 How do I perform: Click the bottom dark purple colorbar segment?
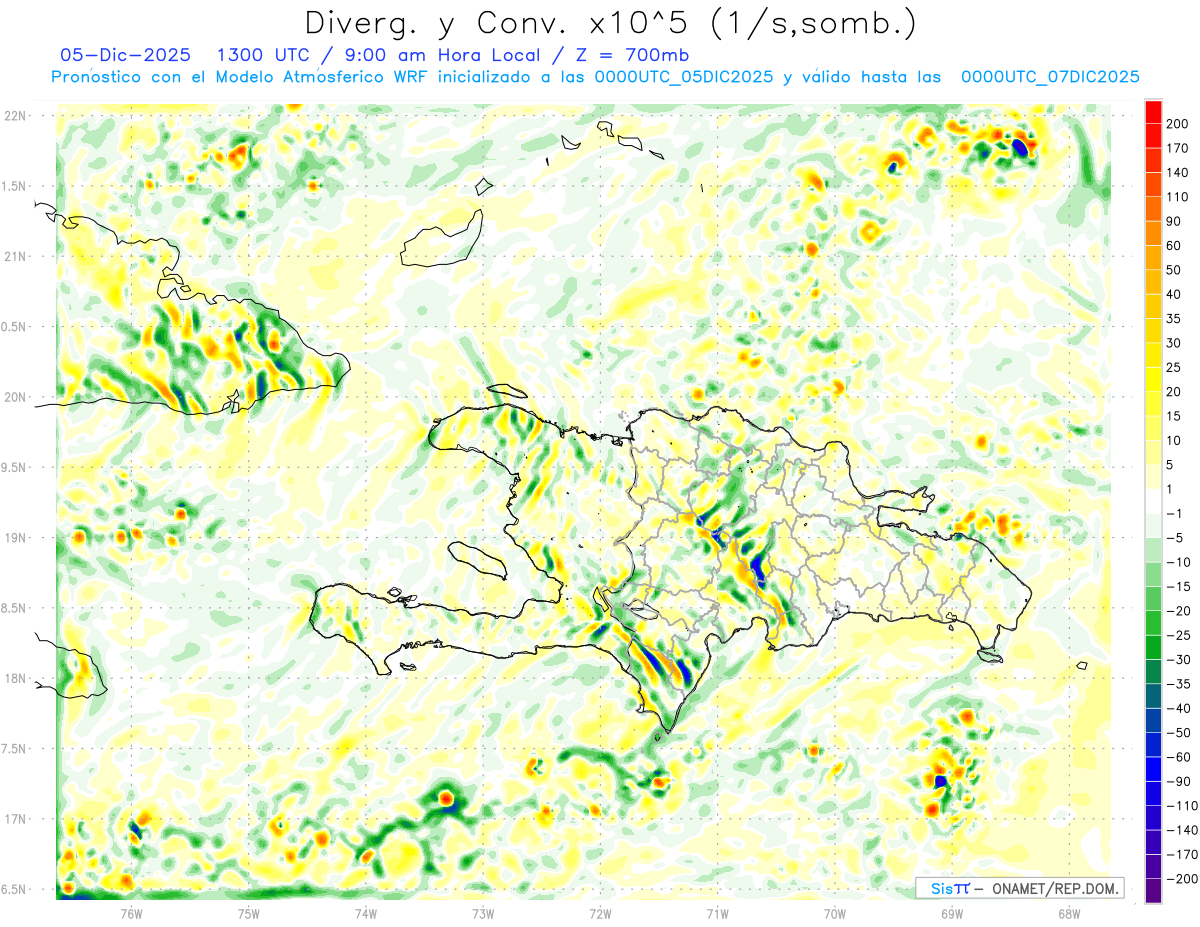1153,891
